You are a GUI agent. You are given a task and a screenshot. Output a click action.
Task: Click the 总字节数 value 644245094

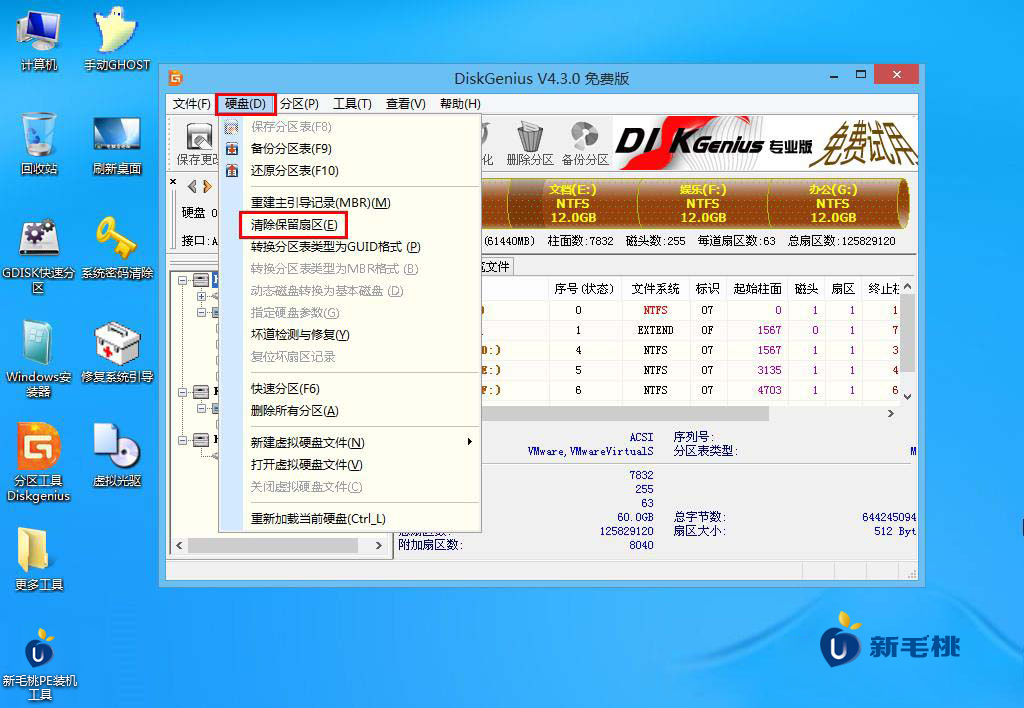(x=889, y=517)
